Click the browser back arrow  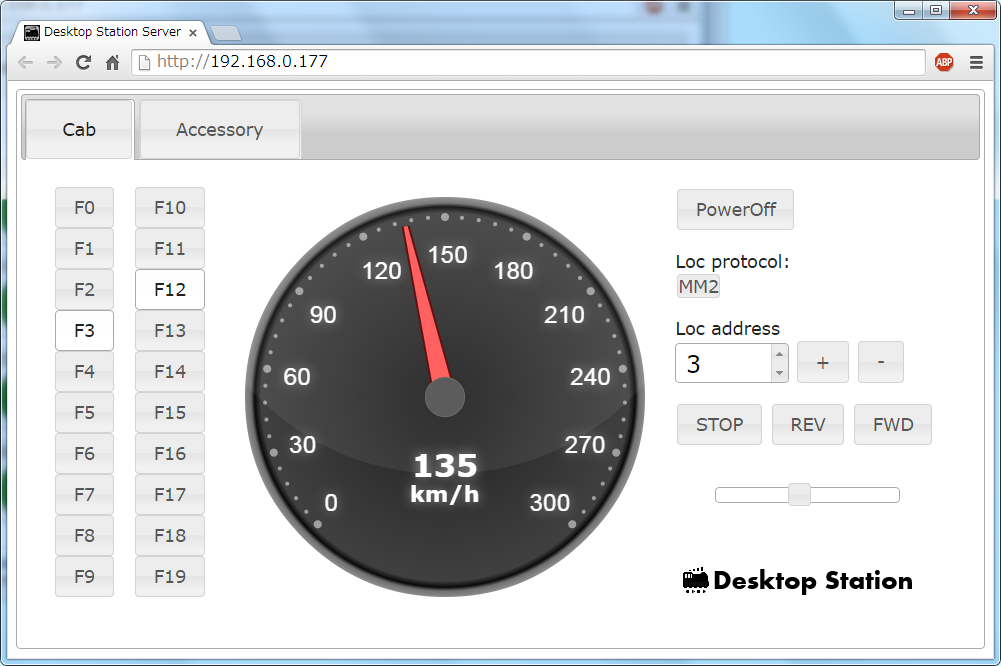point(26,62)
